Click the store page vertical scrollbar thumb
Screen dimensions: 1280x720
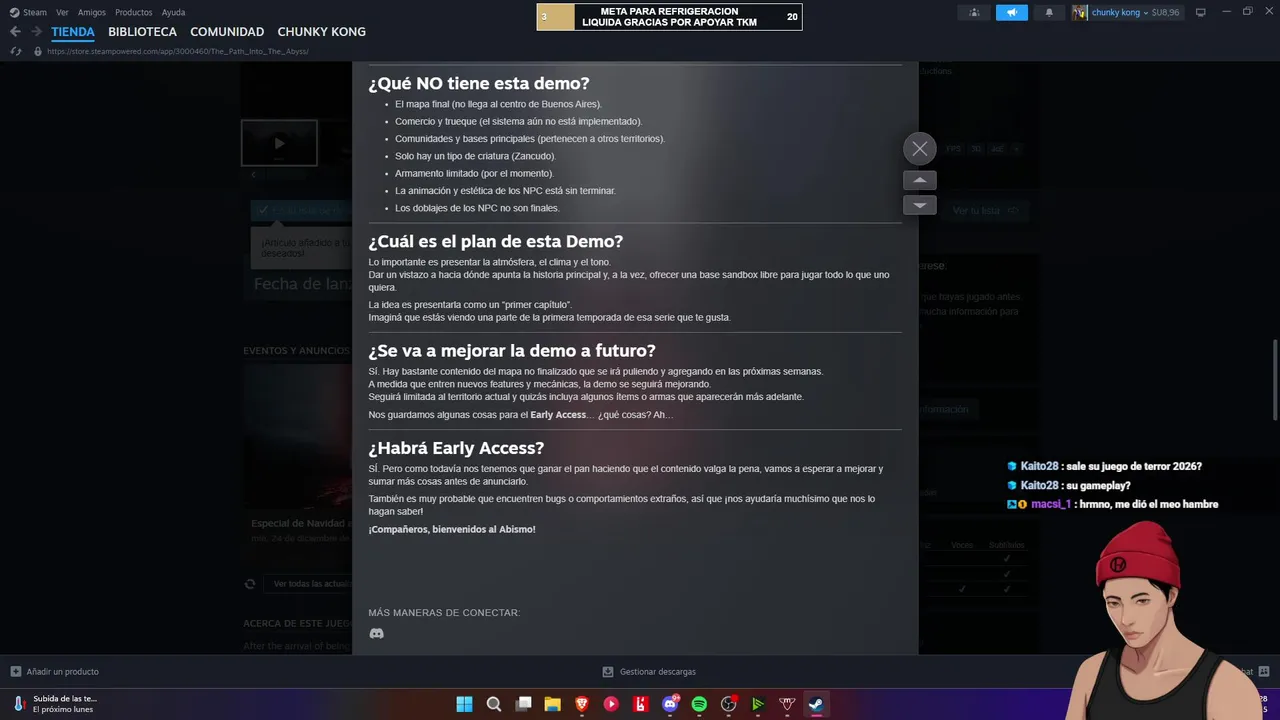1275,380
